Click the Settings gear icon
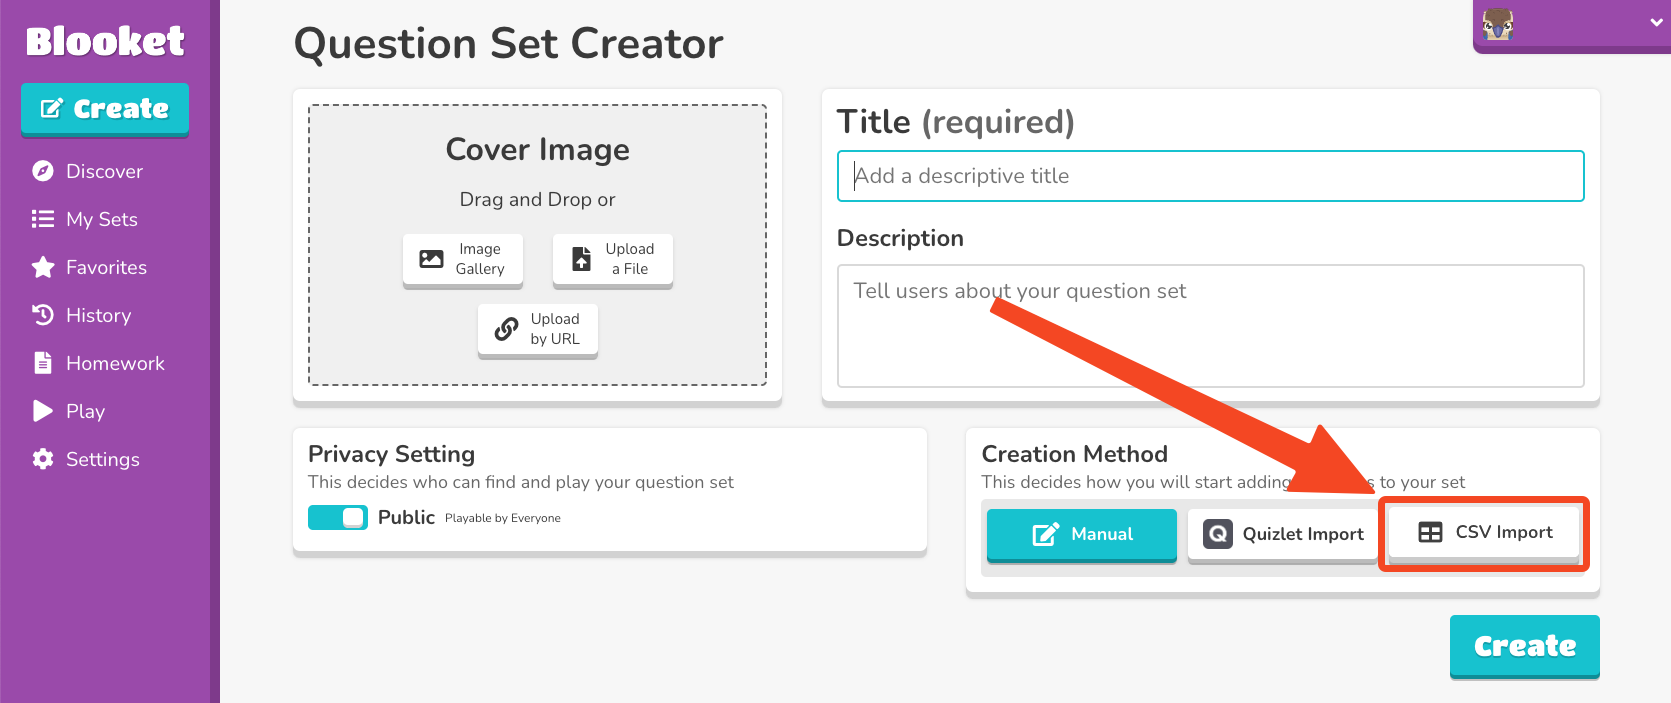 click(x=43, y=459)
